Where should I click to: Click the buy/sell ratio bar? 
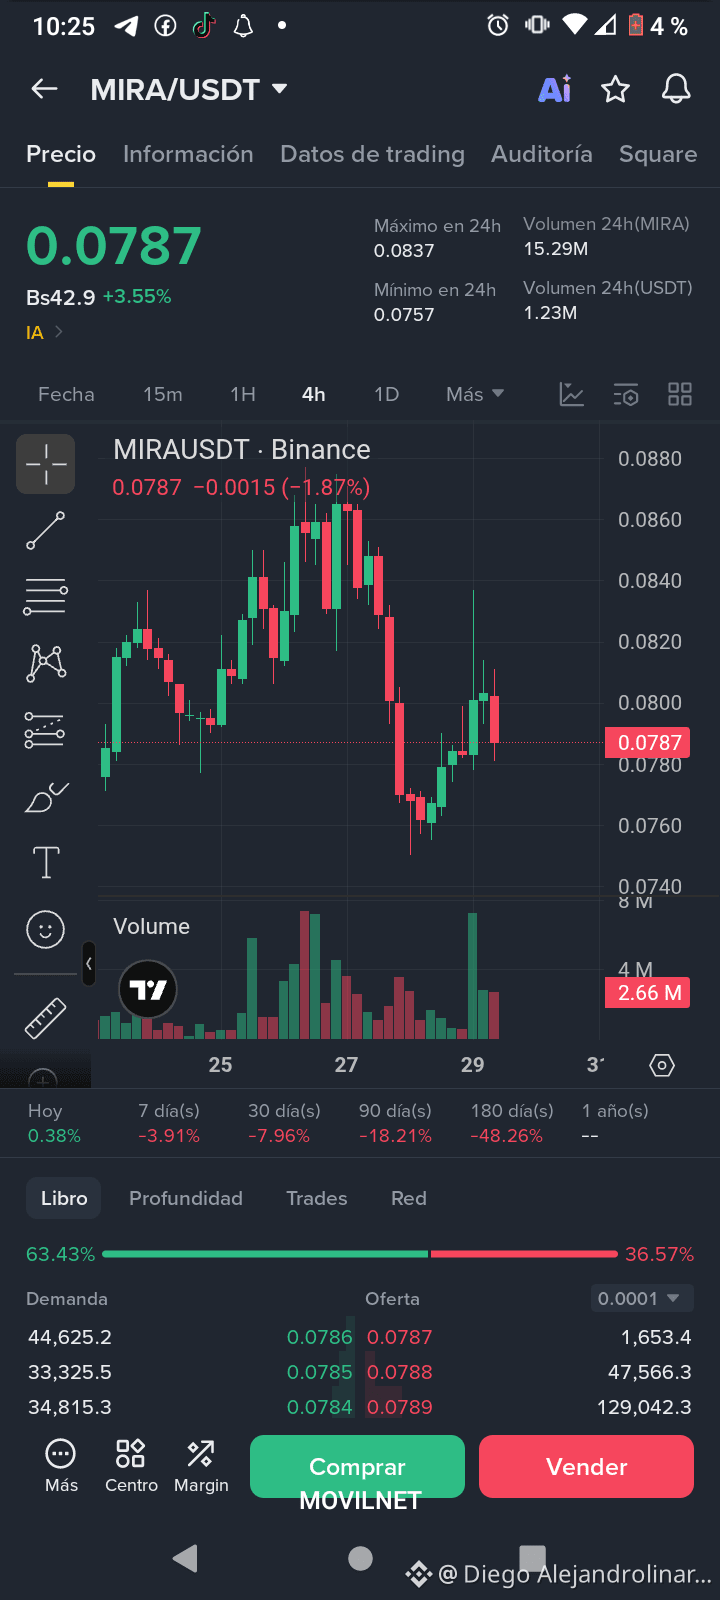[360, 1254]
